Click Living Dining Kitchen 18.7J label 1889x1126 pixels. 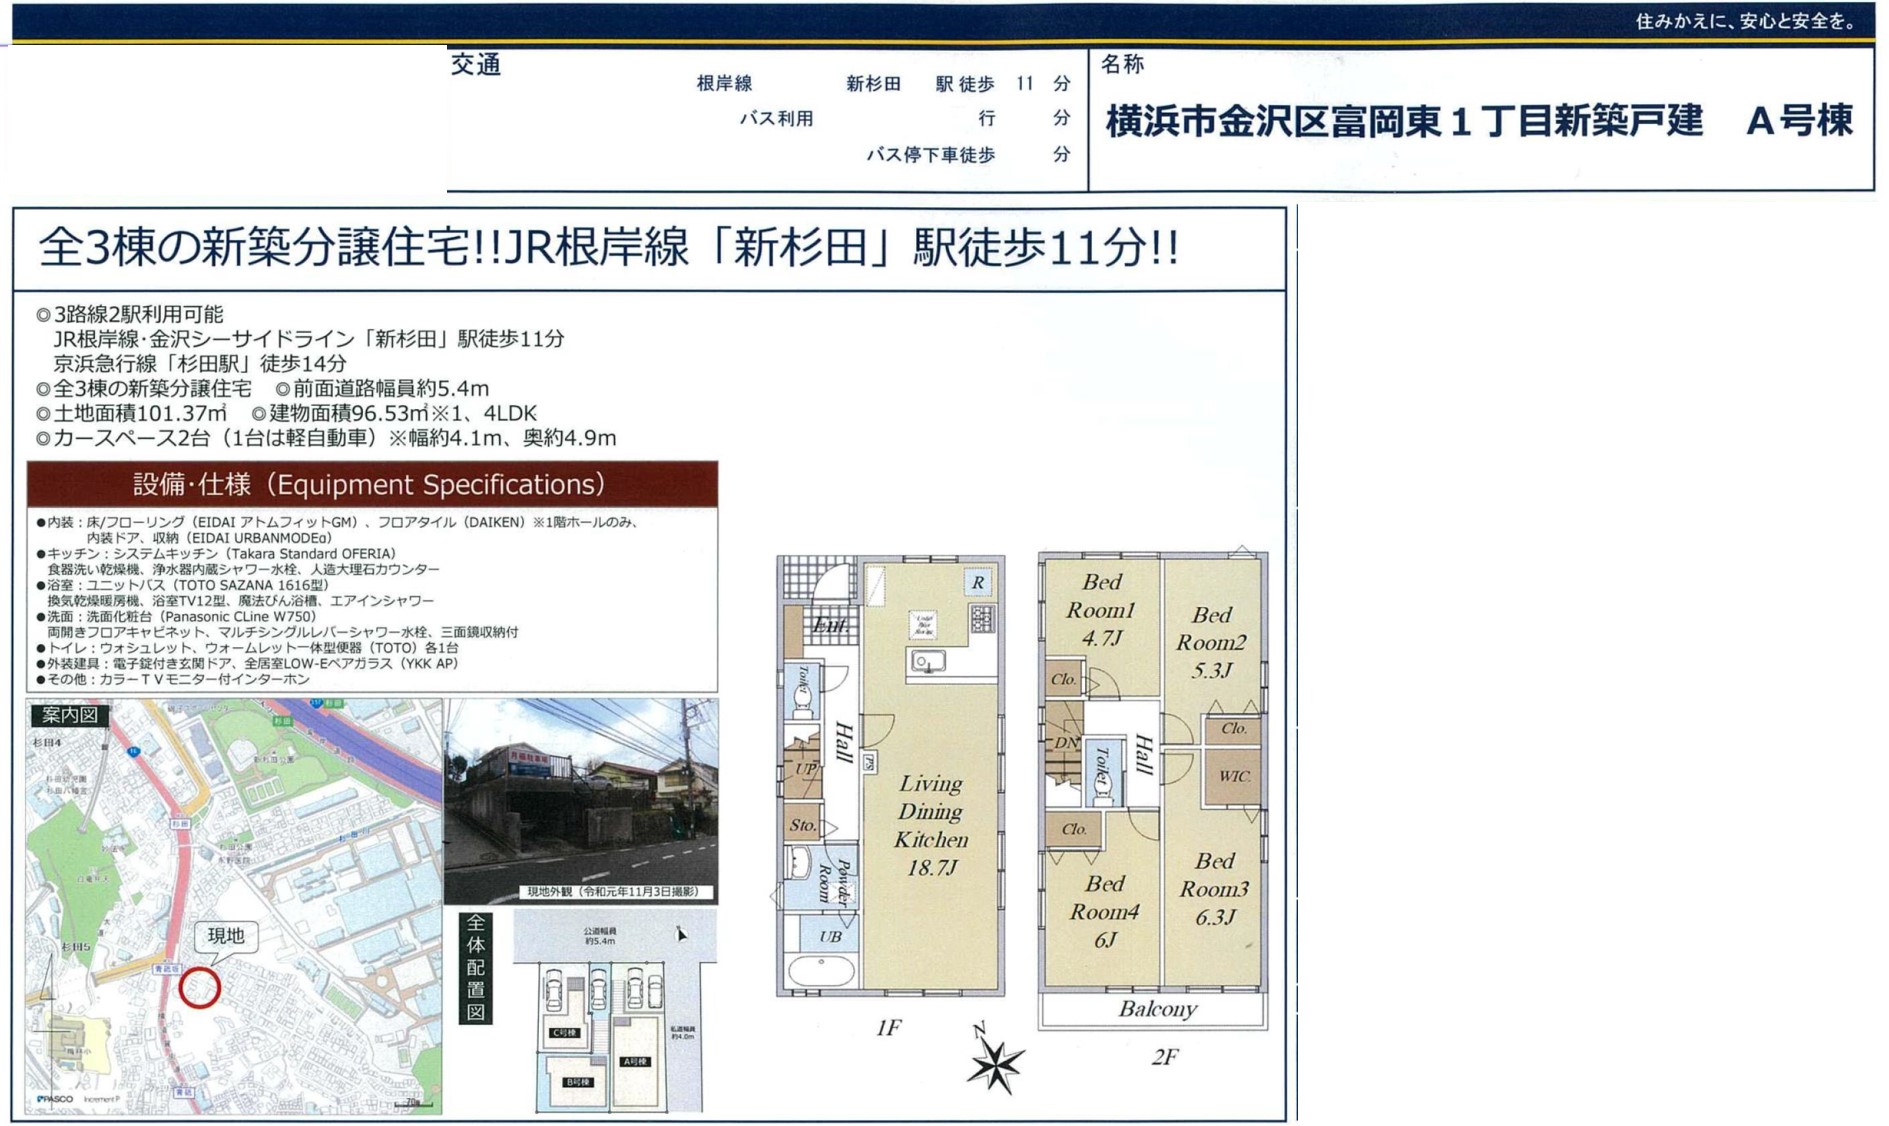click(x=931, y=825)
